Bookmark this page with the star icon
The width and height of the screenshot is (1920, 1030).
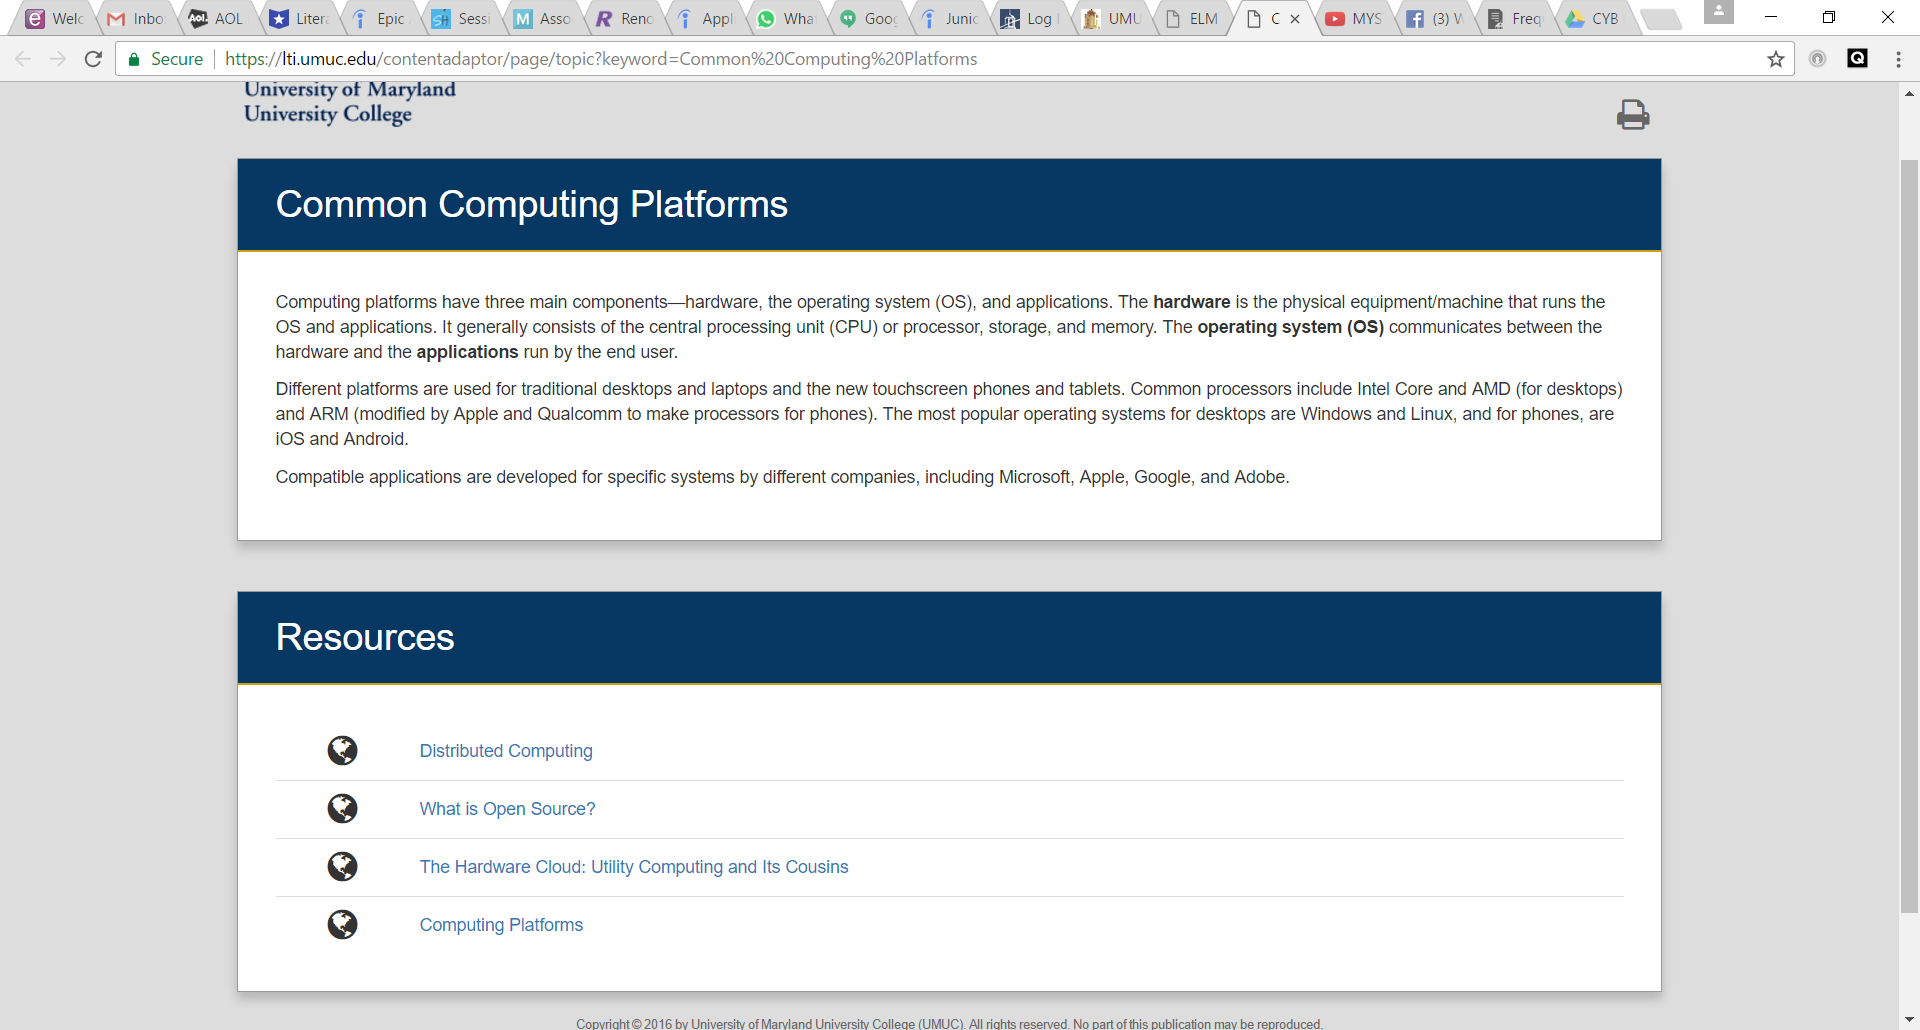(x=1776, y=59)
